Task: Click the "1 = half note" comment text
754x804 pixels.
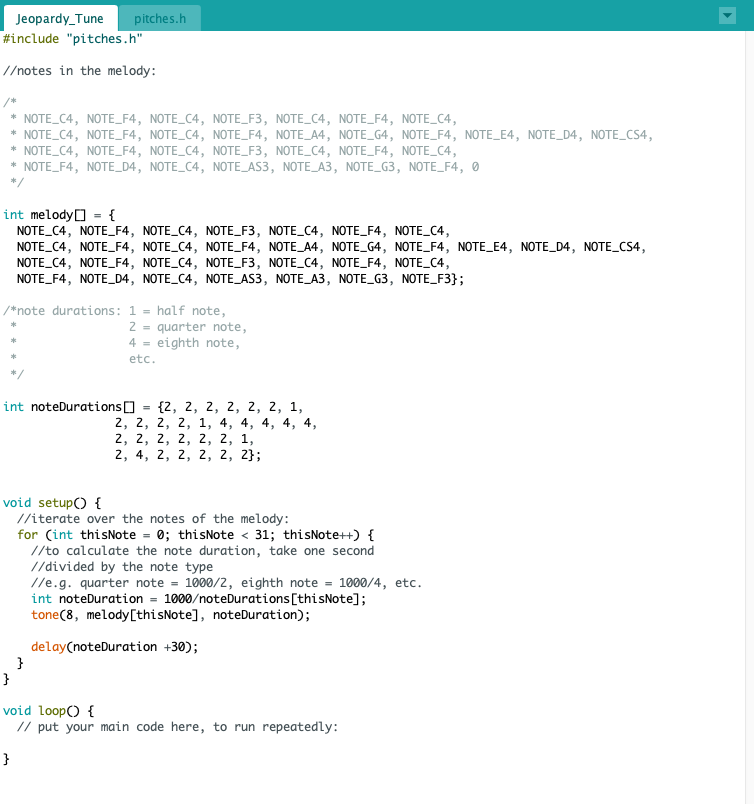Action: click(x=190, y=311)
